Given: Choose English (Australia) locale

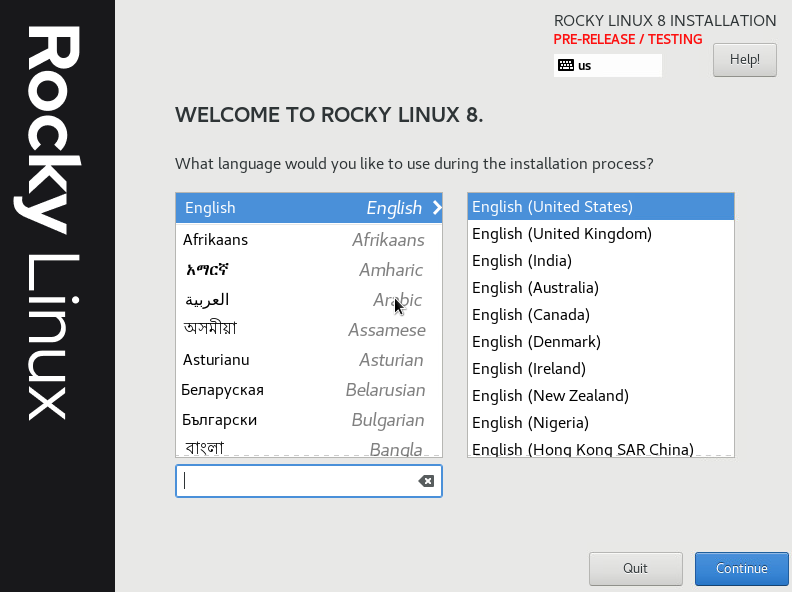Looking at the screenshot, I should click(601, 287).
